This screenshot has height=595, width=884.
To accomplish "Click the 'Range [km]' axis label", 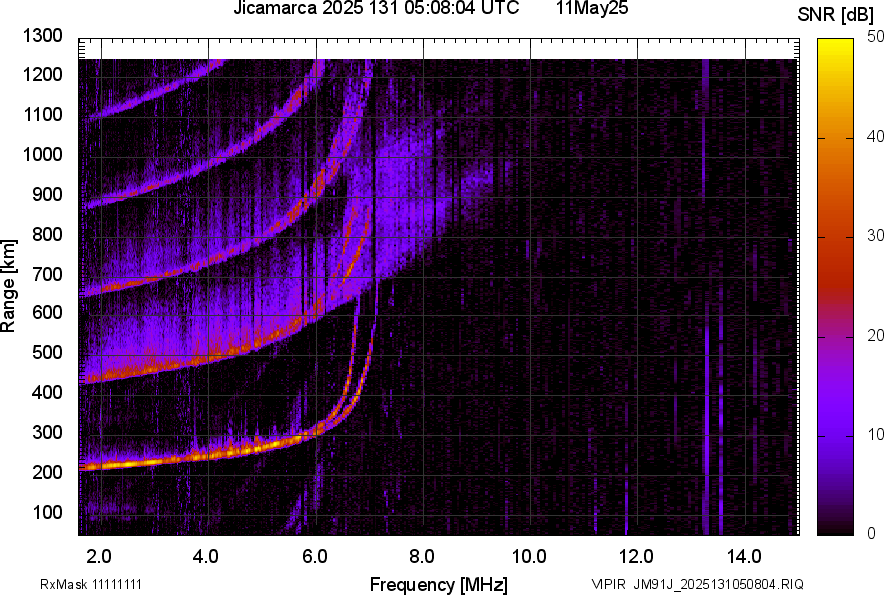I will point(7,286).
